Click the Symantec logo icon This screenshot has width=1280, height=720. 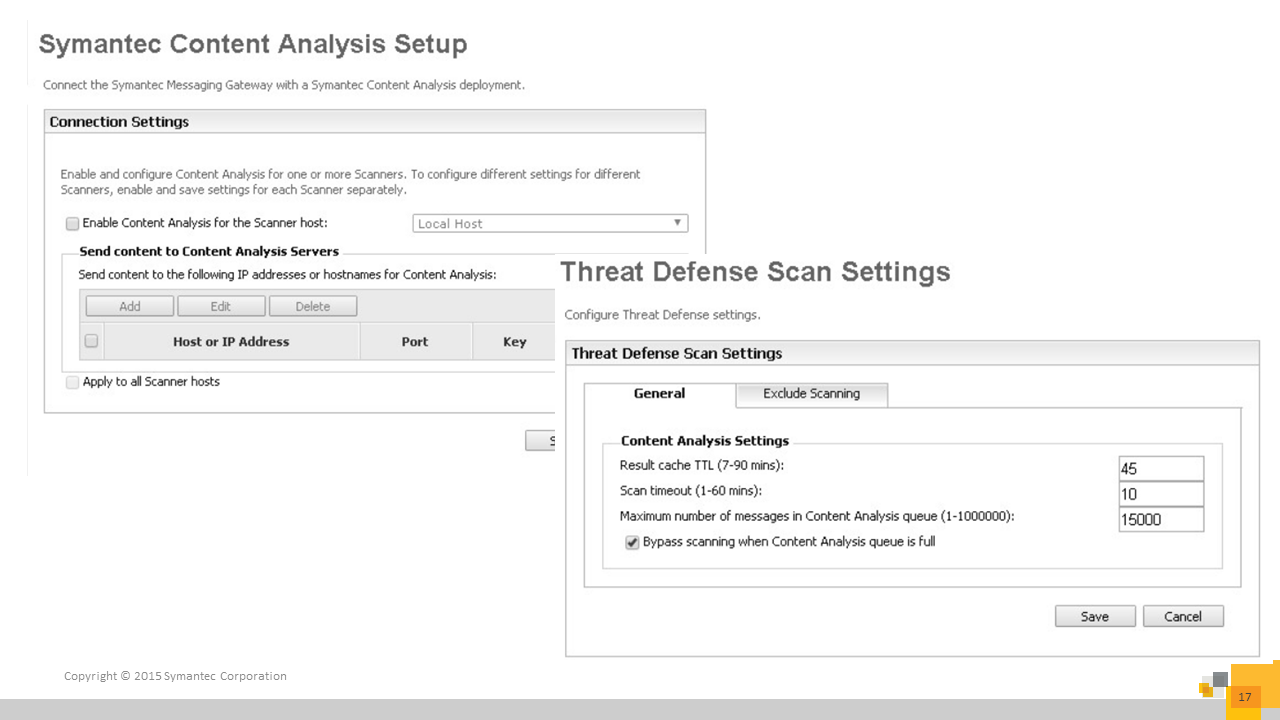(1213, 684)
